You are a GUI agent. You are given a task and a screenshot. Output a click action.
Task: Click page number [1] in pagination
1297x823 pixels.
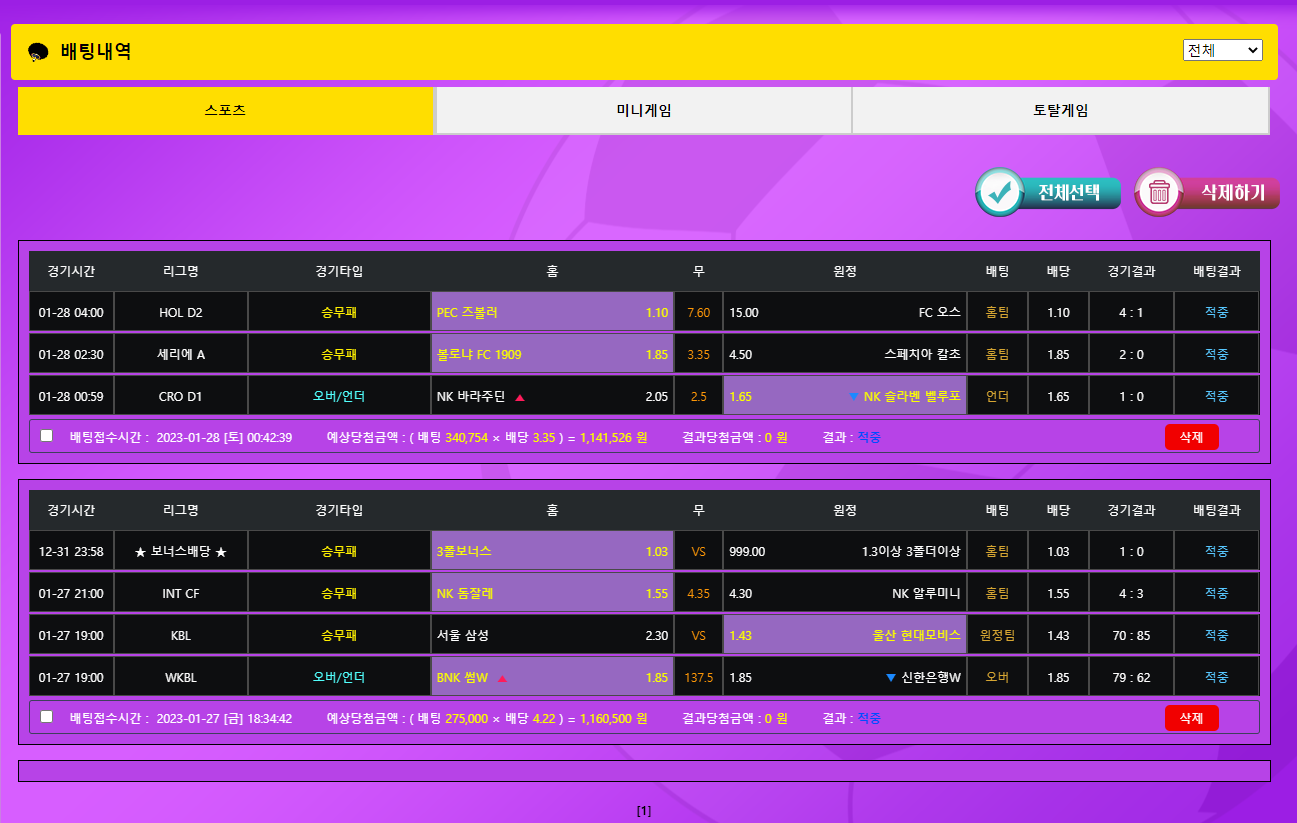click(x=644, y=811)
